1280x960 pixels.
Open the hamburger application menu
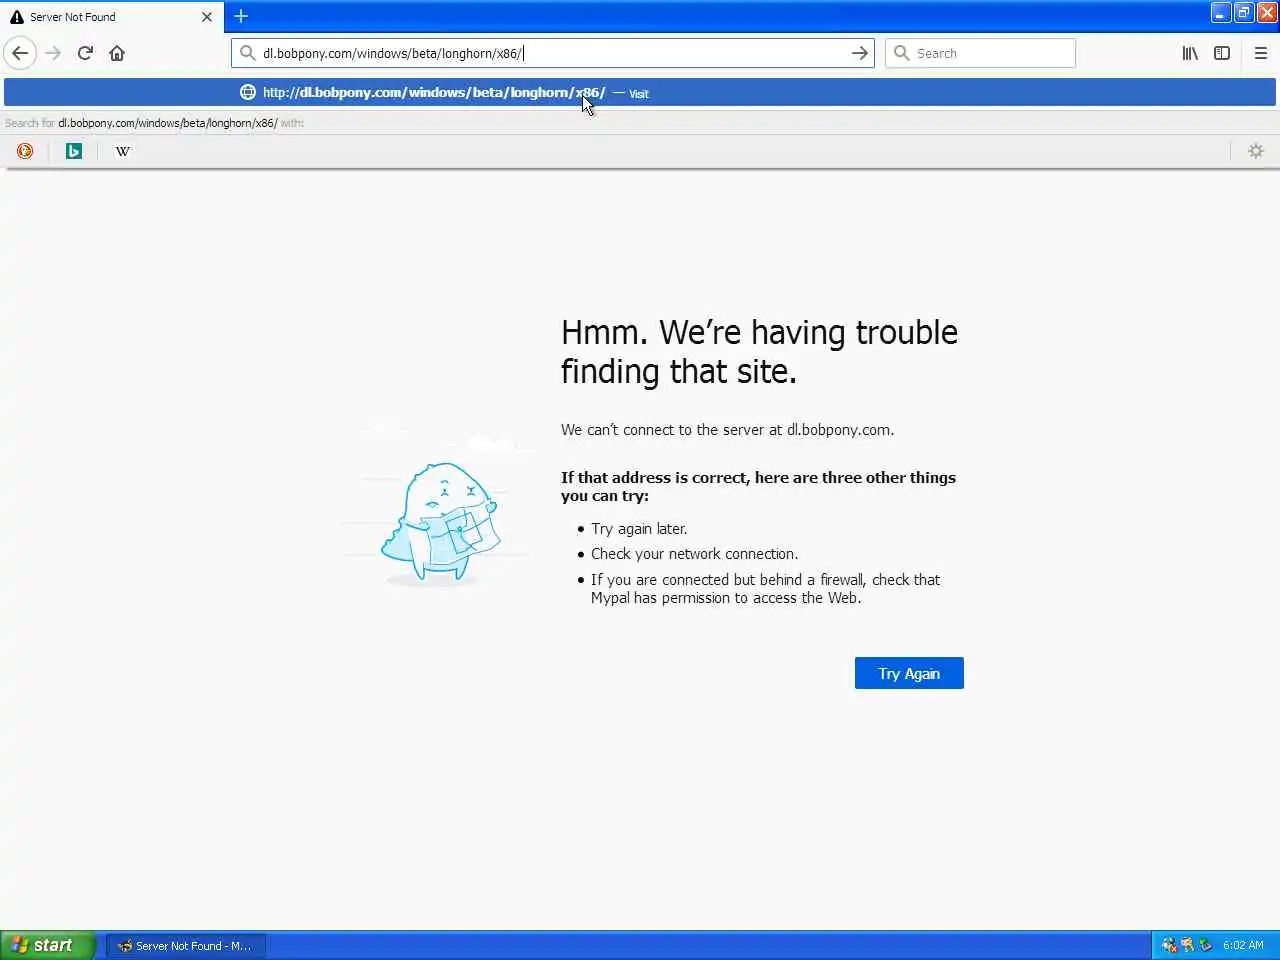(x=1261, y=53)
